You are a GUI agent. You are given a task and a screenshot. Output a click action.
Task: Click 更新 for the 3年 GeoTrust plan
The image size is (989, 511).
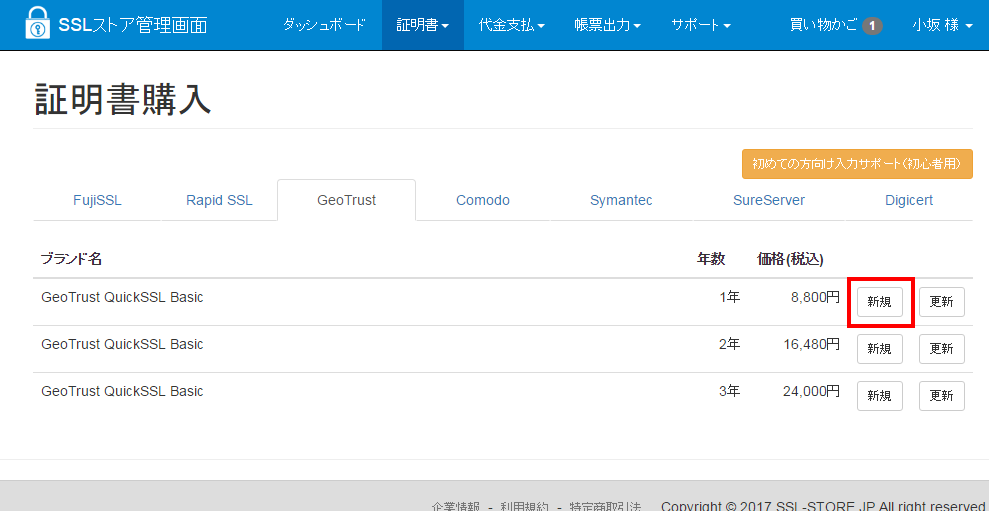(x=942, y=396)
